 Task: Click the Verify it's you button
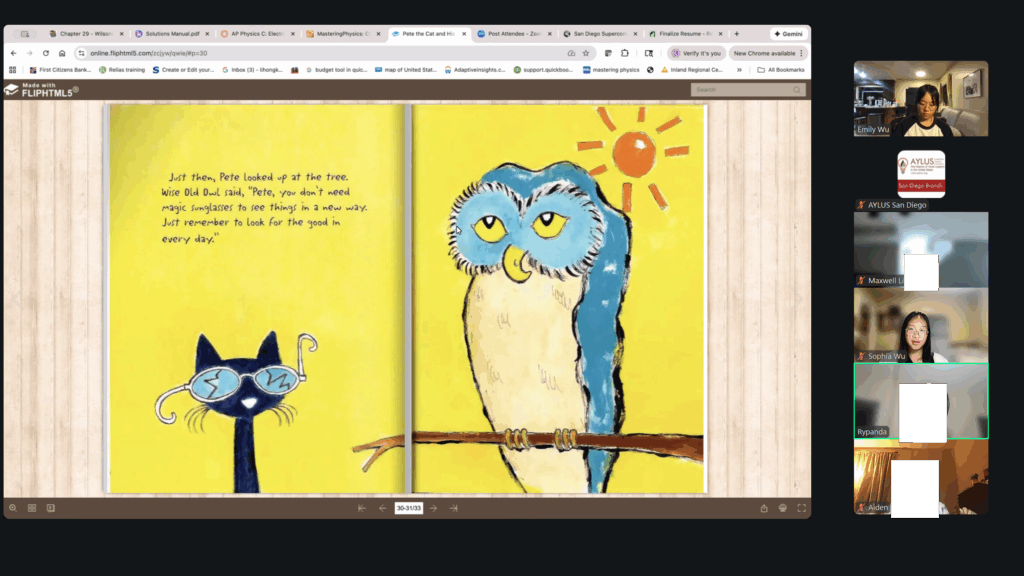(x=696, y=53)
